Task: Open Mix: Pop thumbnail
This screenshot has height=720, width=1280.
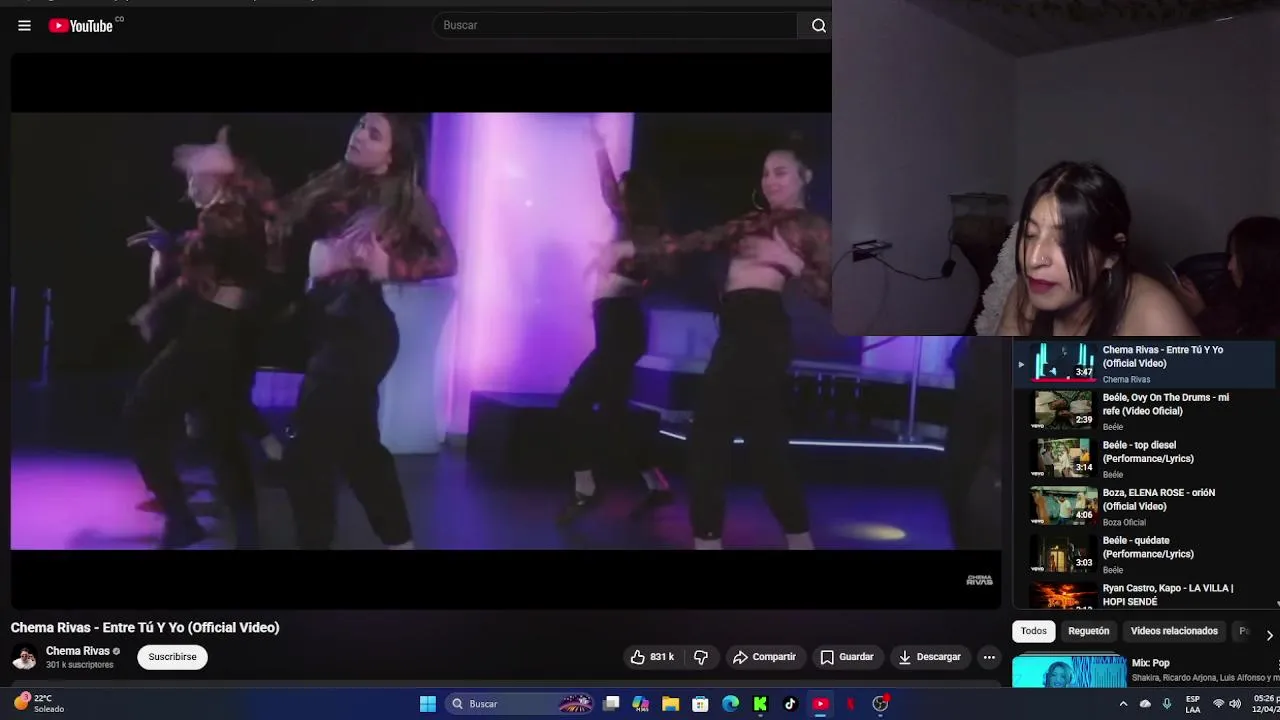Action: 1069,672
